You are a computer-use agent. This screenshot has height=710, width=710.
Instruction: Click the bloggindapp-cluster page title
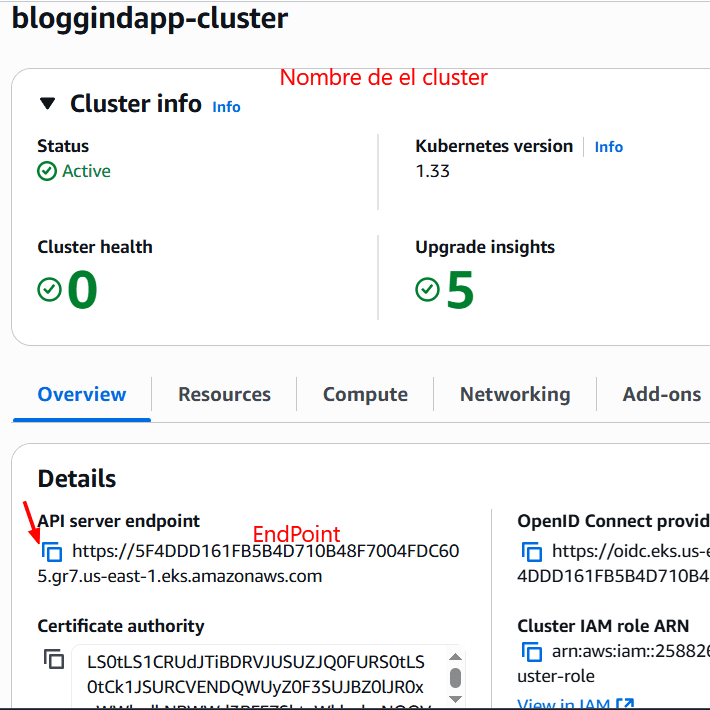point(150,19)
